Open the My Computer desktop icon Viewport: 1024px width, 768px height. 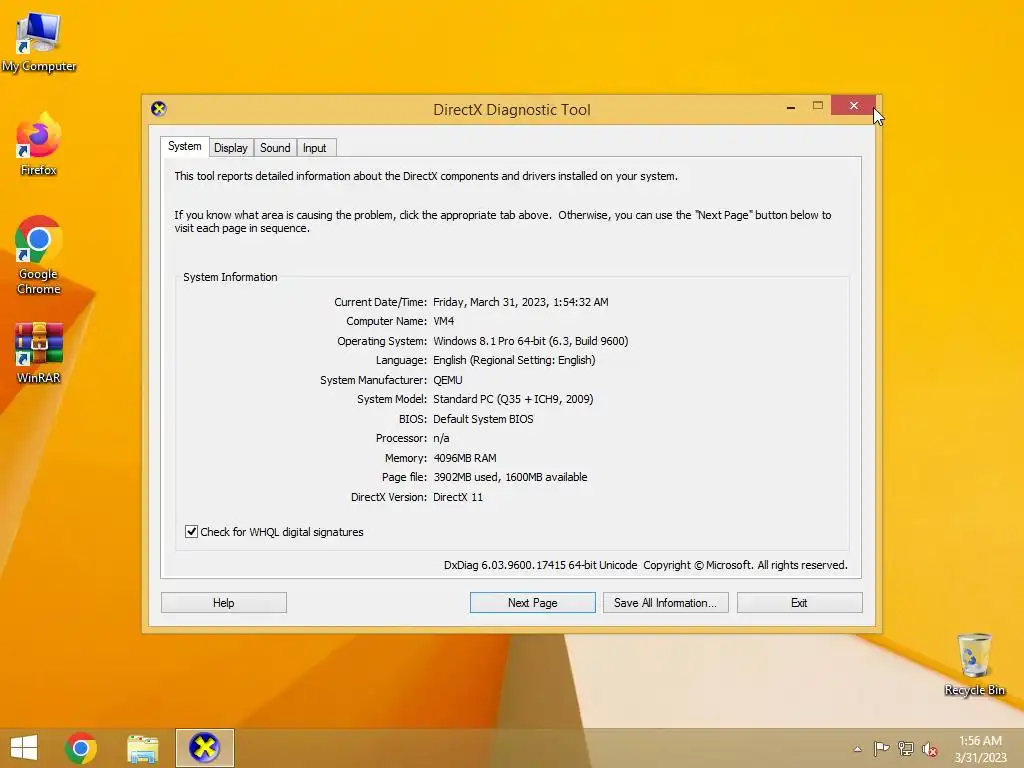click(39, 42)
